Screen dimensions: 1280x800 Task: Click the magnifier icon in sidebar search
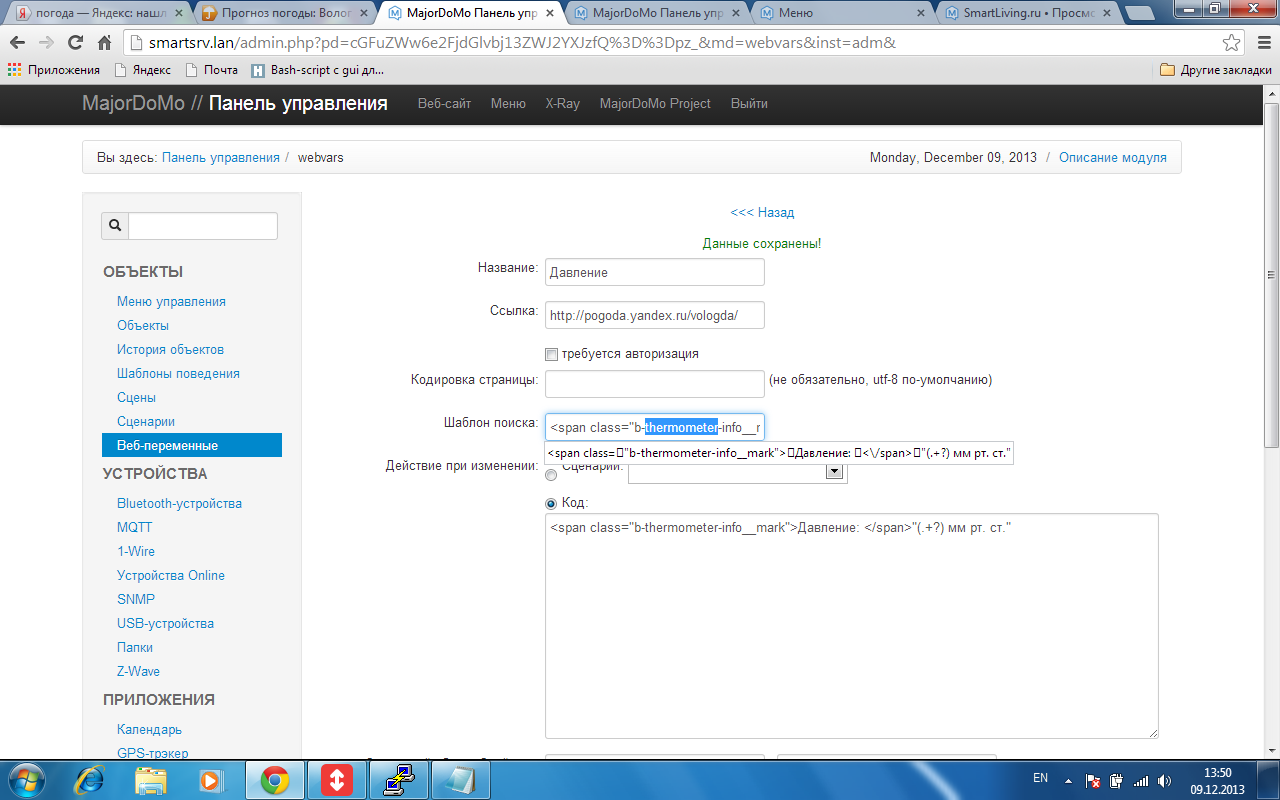point(115,226)
